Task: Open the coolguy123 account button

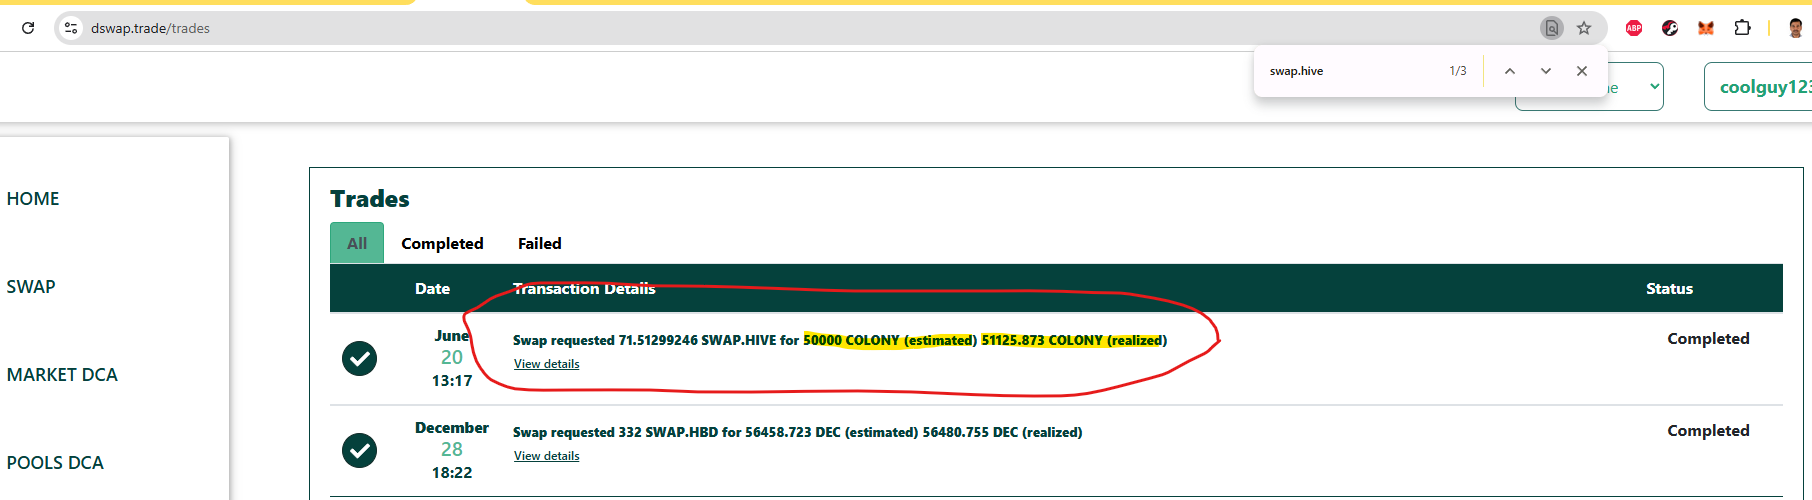Action: 1760,87
